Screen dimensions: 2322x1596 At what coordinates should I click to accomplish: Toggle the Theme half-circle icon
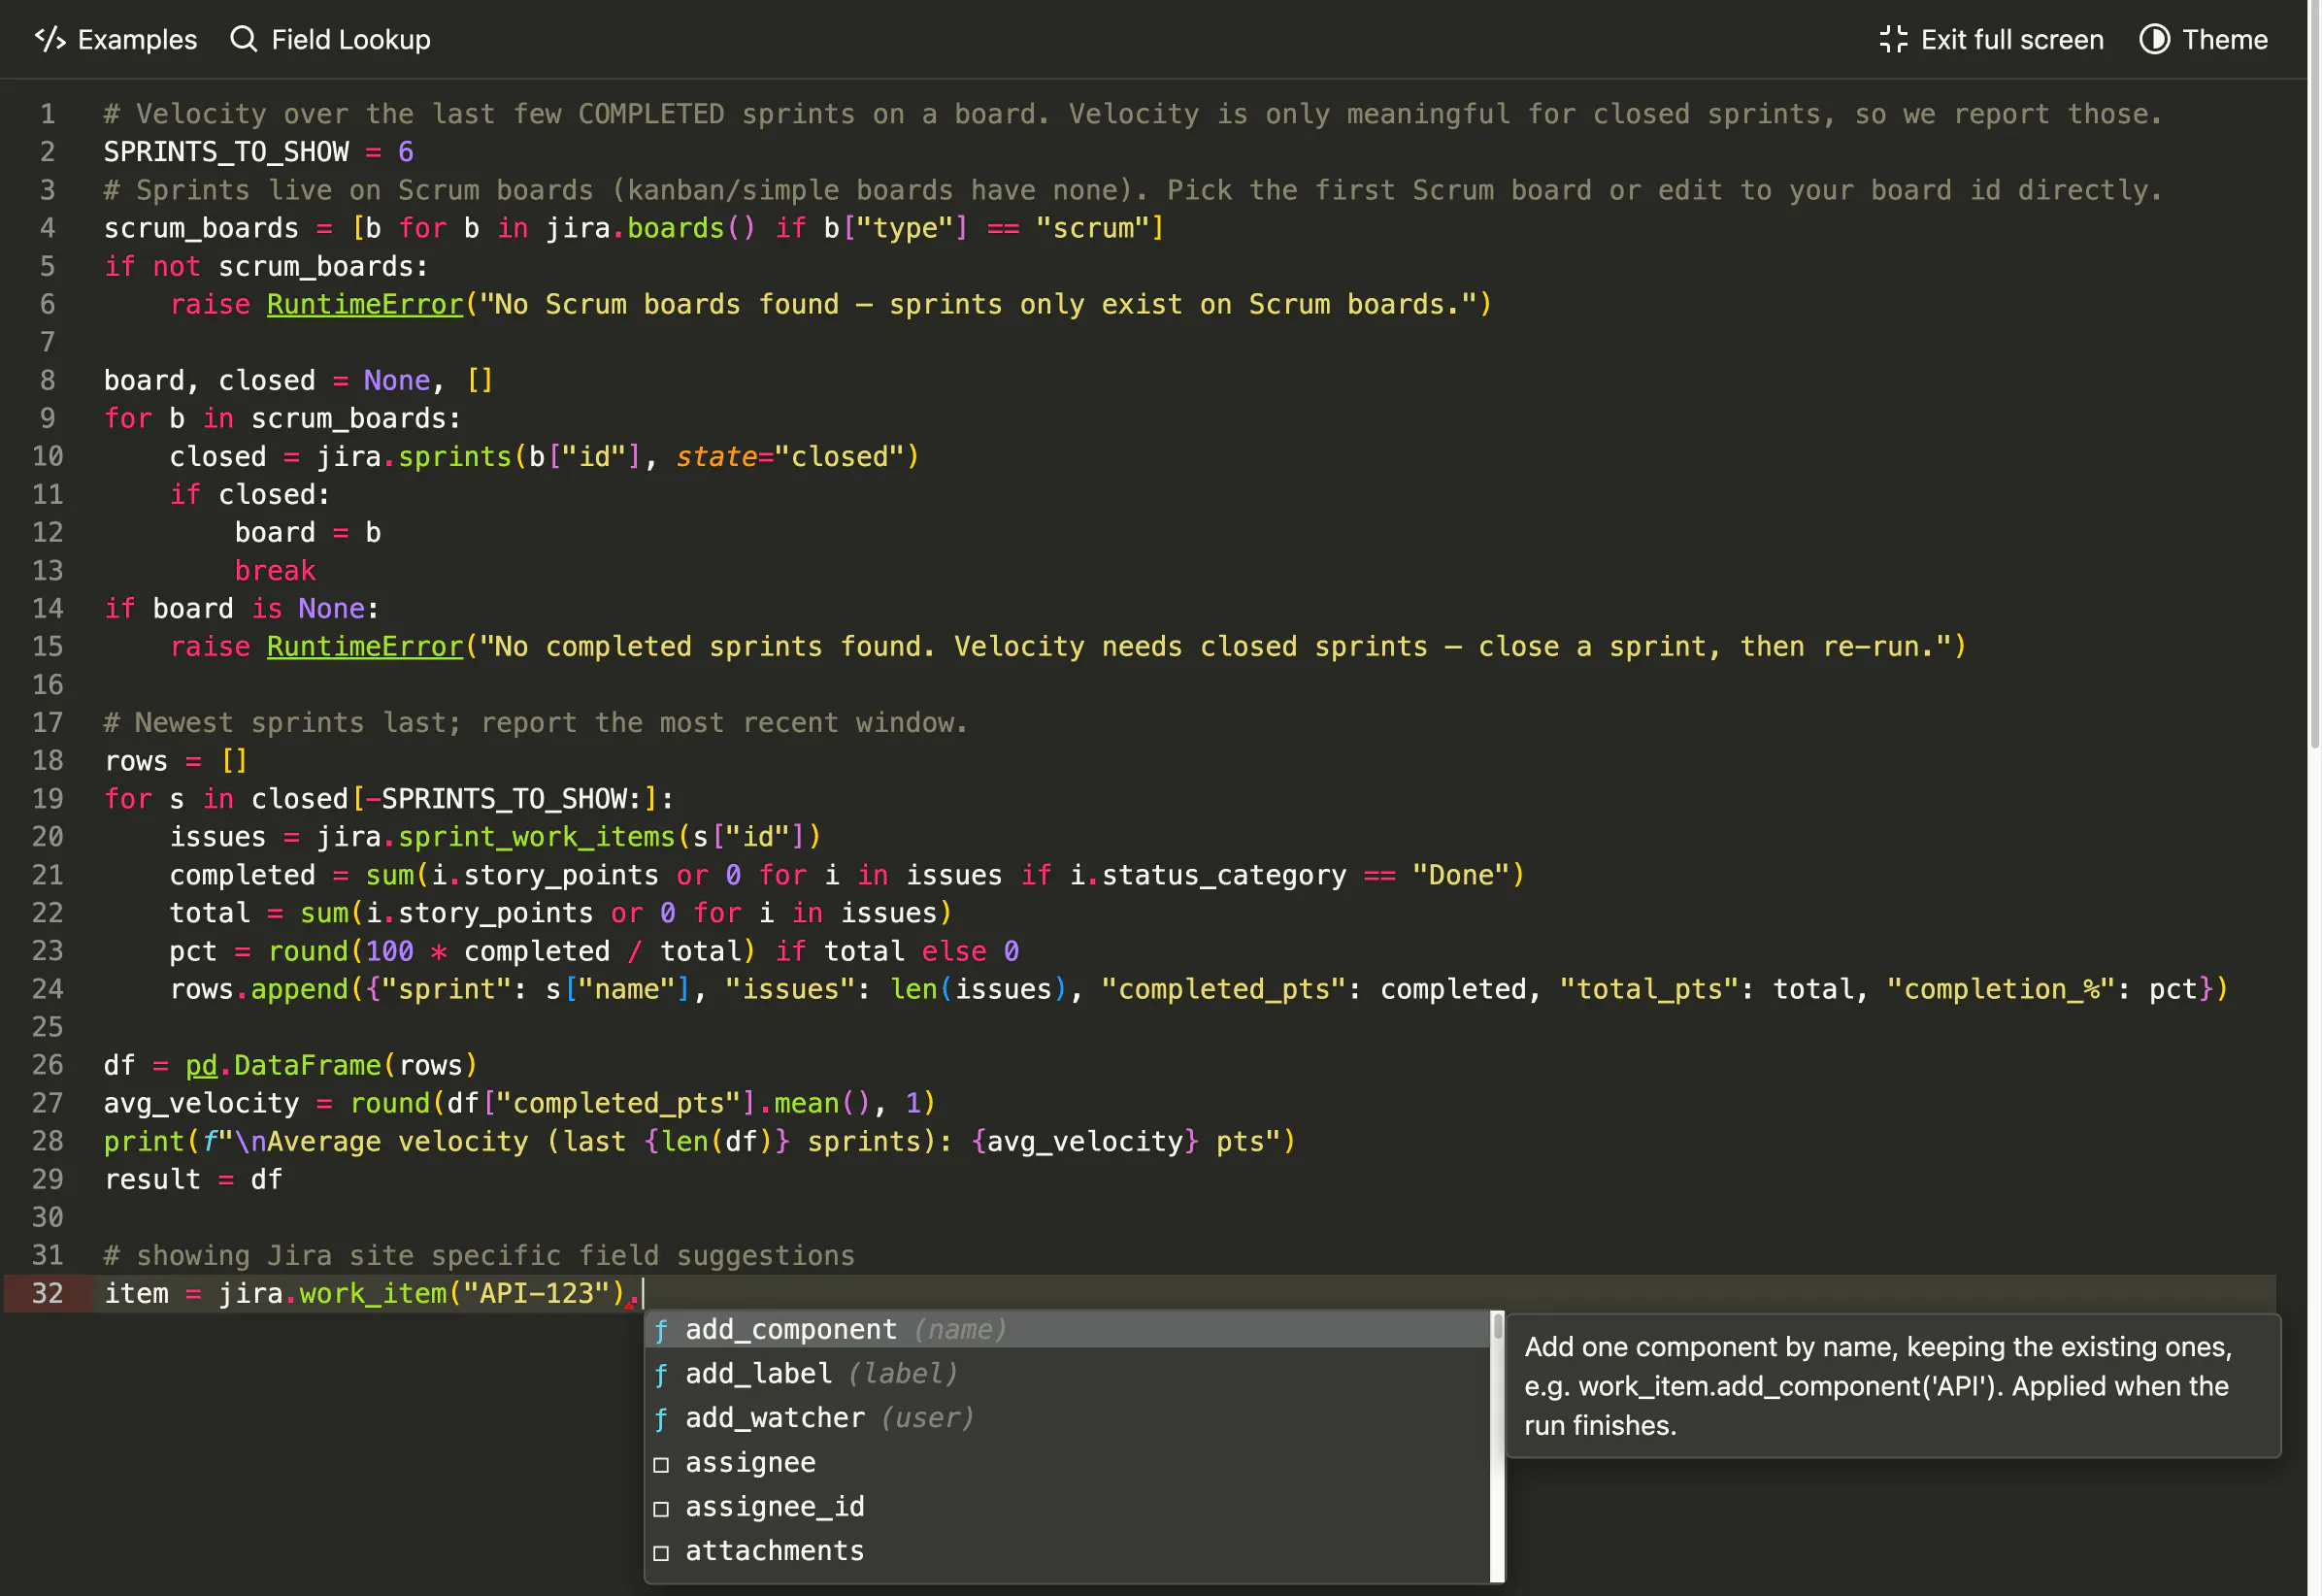pos(2154,39)
